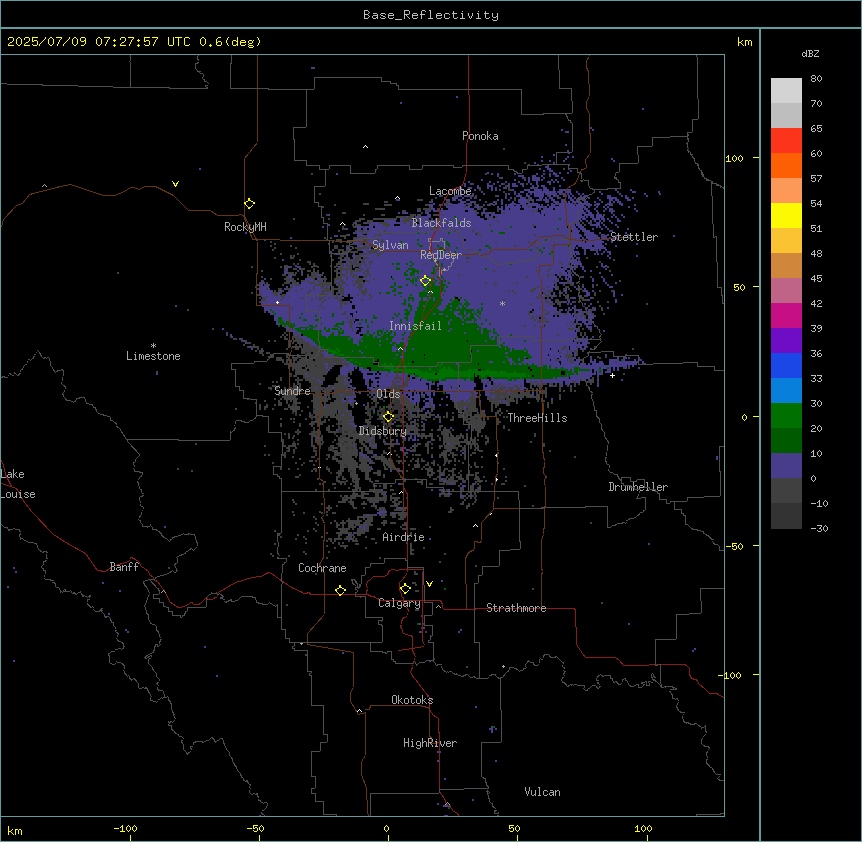The image size is (862, 842).
Task: Click the Innisfail label
Action: (415, 326)
